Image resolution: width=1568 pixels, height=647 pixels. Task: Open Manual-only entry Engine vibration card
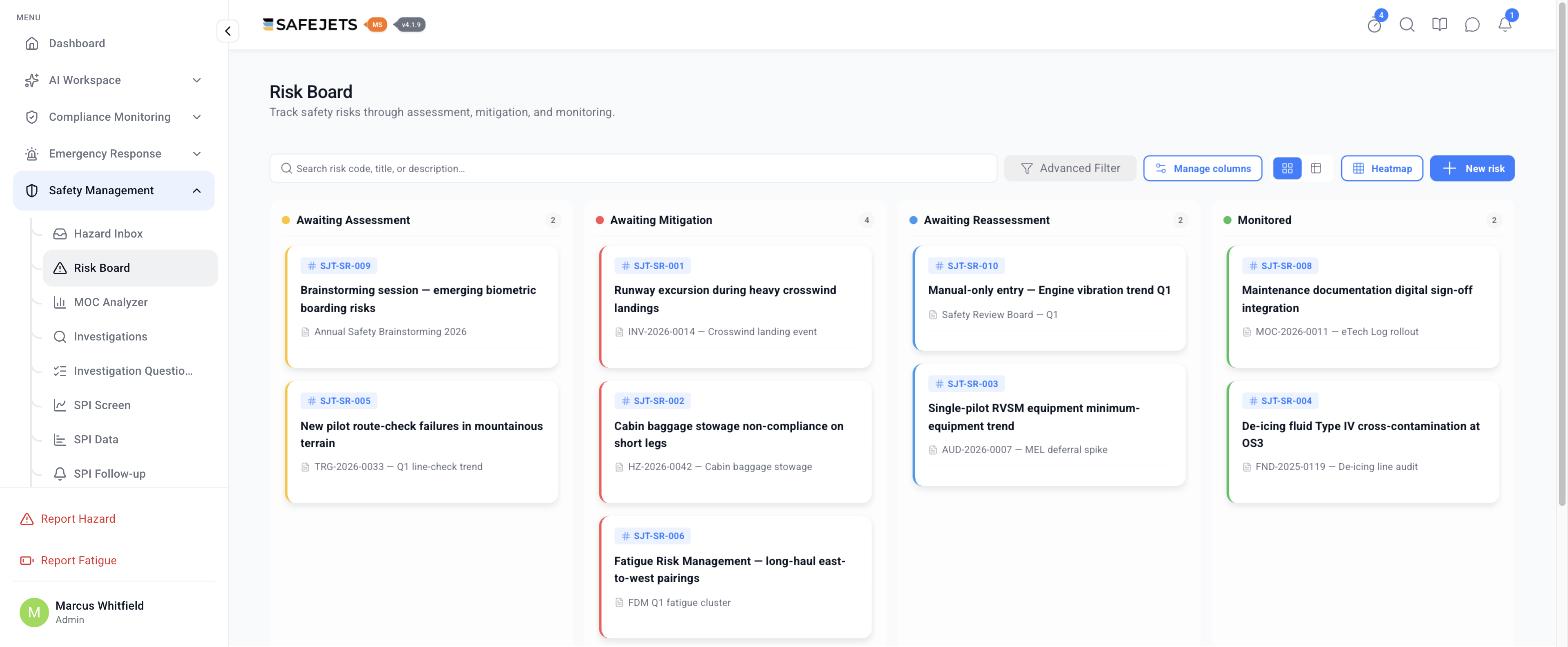(x=1050, y=298)
